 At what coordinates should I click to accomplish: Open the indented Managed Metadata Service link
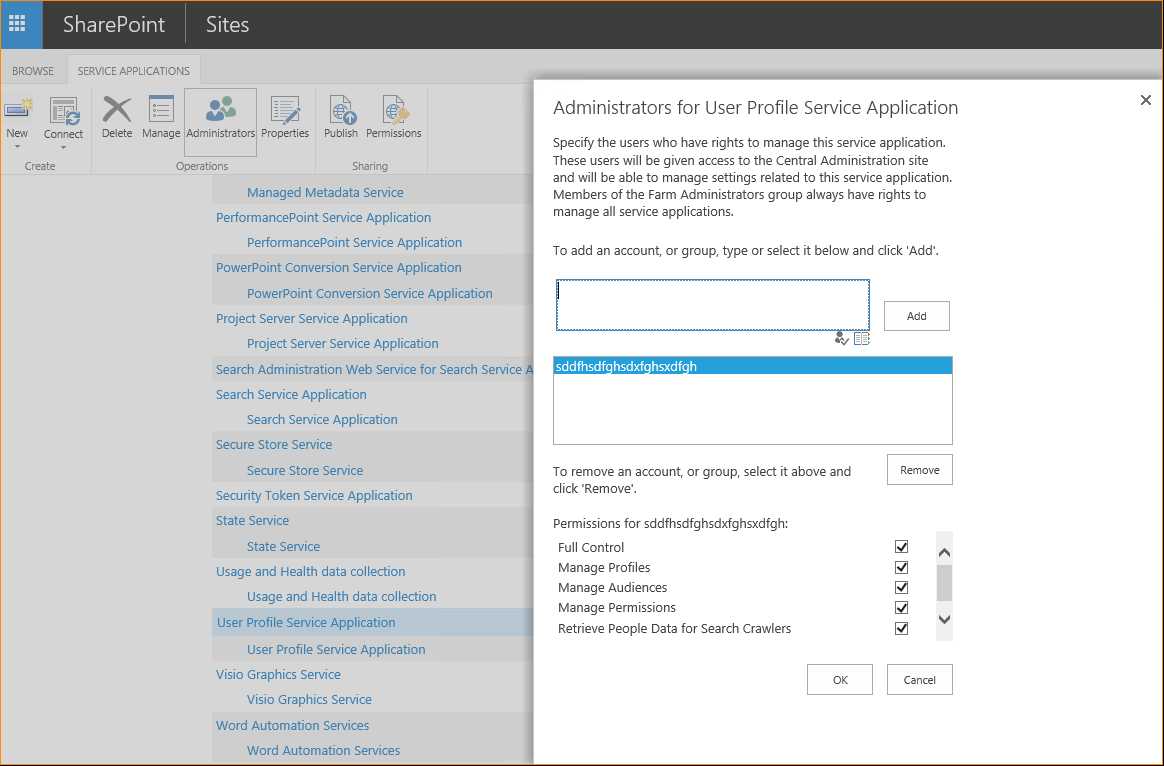(x=325, y=192)
